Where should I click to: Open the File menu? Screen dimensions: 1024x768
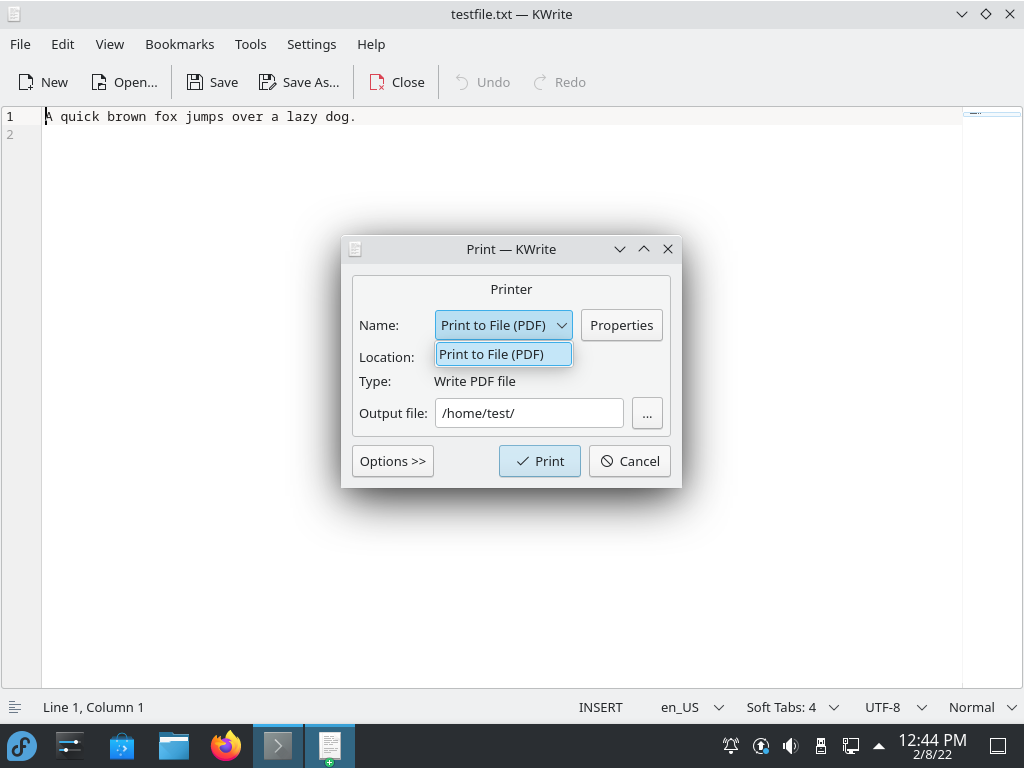point(20,44)
